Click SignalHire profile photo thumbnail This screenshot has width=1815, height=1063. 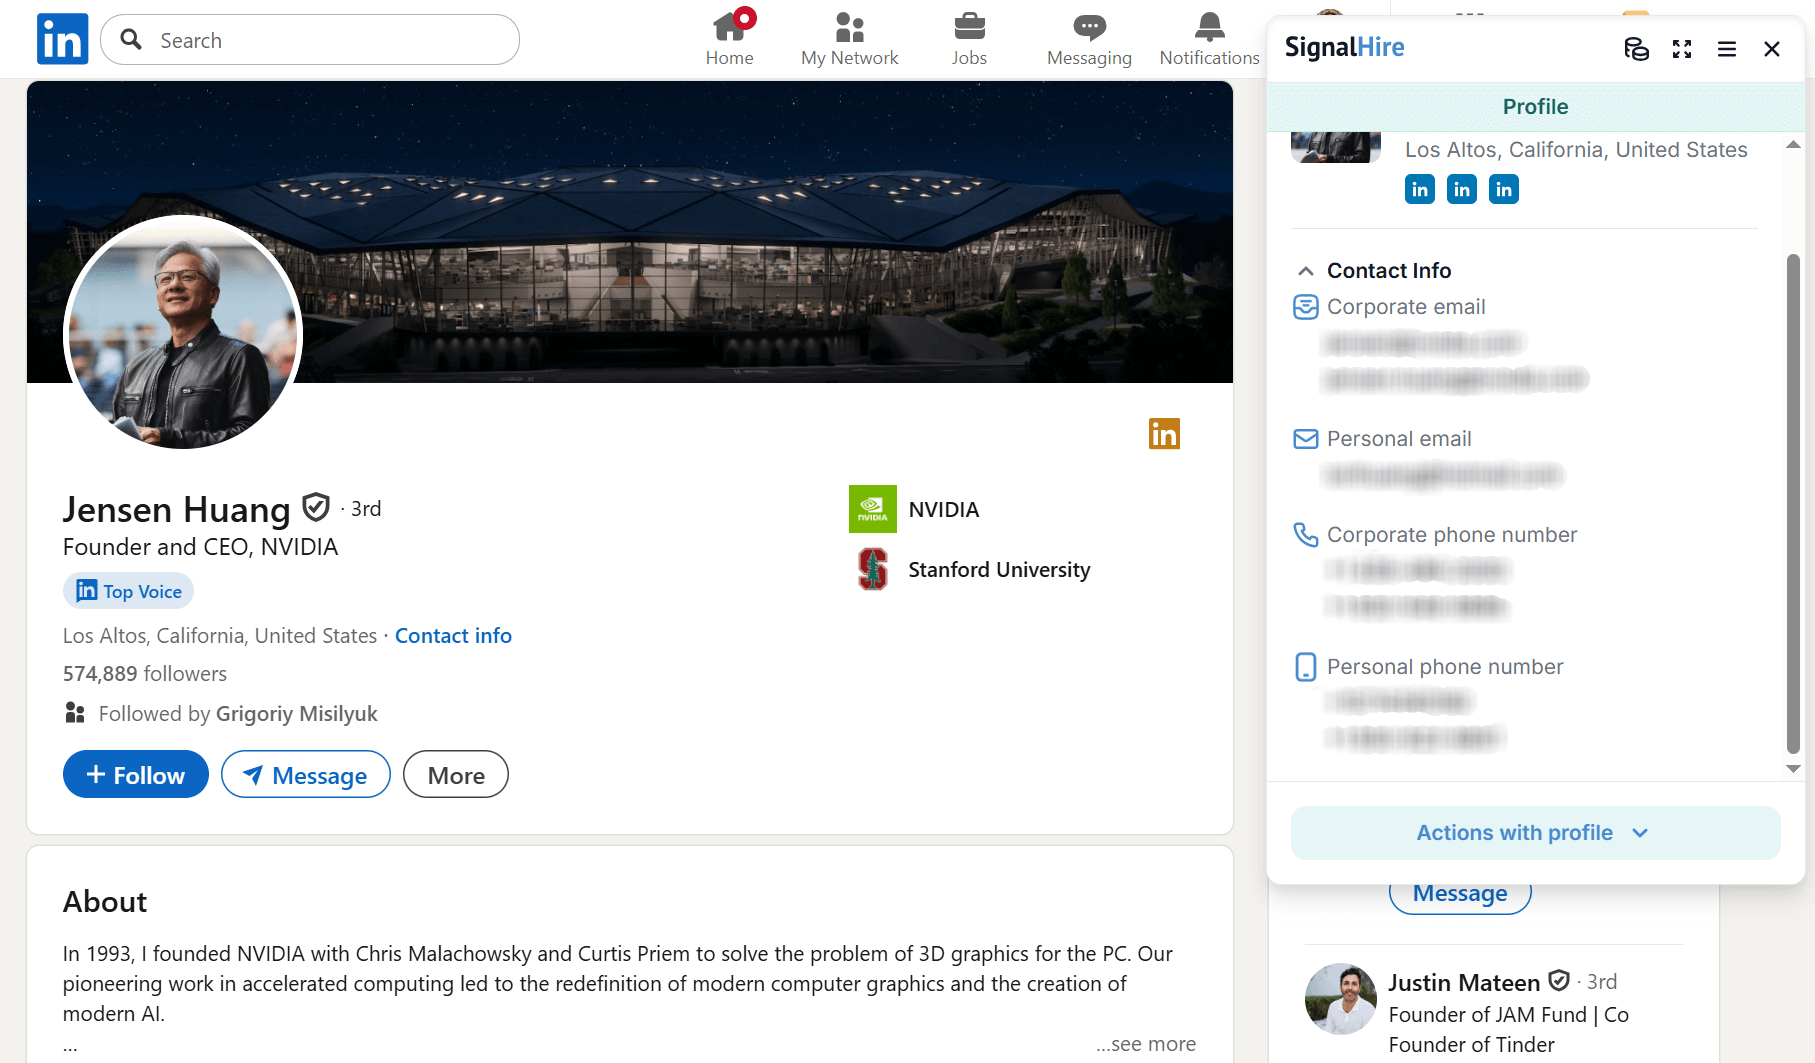tap(1336, 147)
